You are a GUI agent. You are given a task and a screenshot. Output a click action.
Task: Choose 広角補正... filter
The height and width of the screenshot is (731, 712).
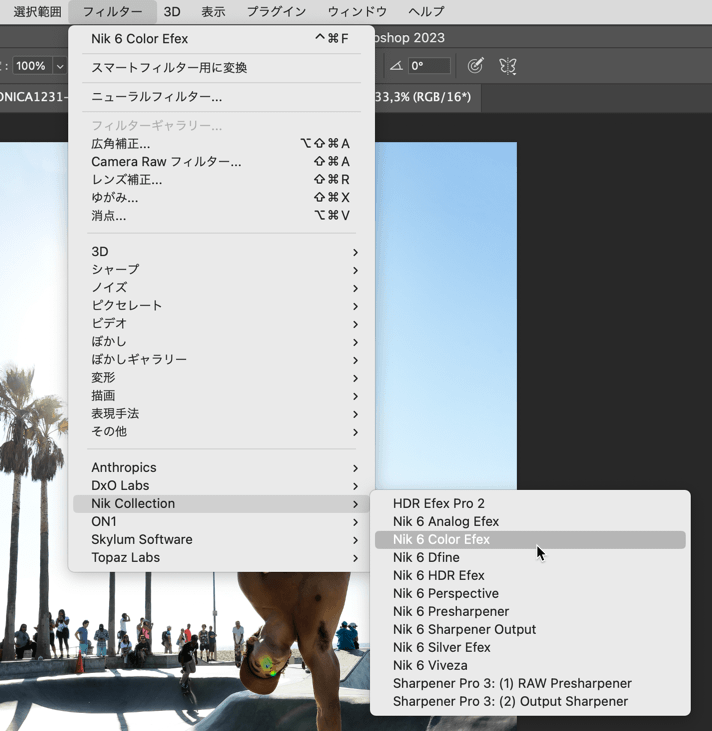tap(221, 144)
